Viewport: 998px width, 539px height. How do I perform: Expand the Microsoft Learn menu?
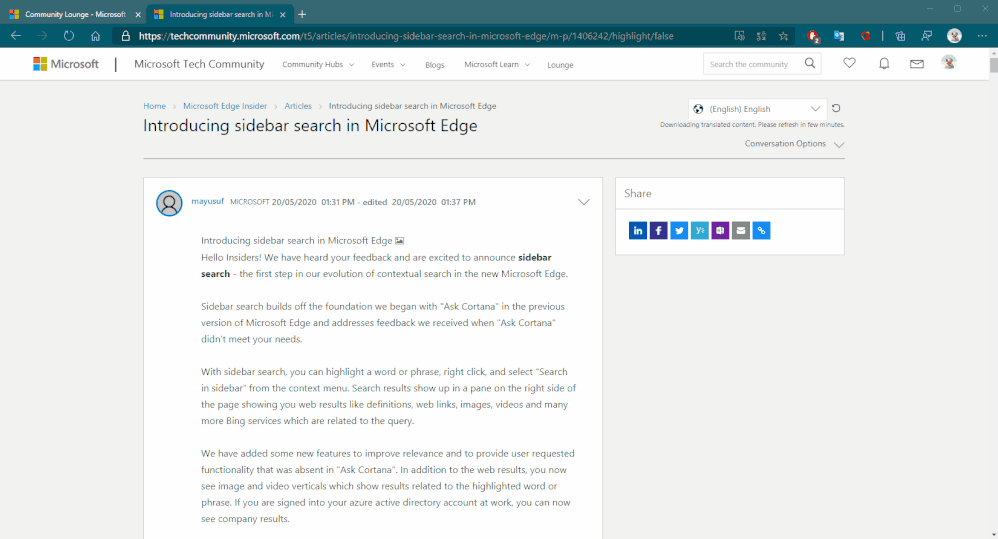click(497, 64)
